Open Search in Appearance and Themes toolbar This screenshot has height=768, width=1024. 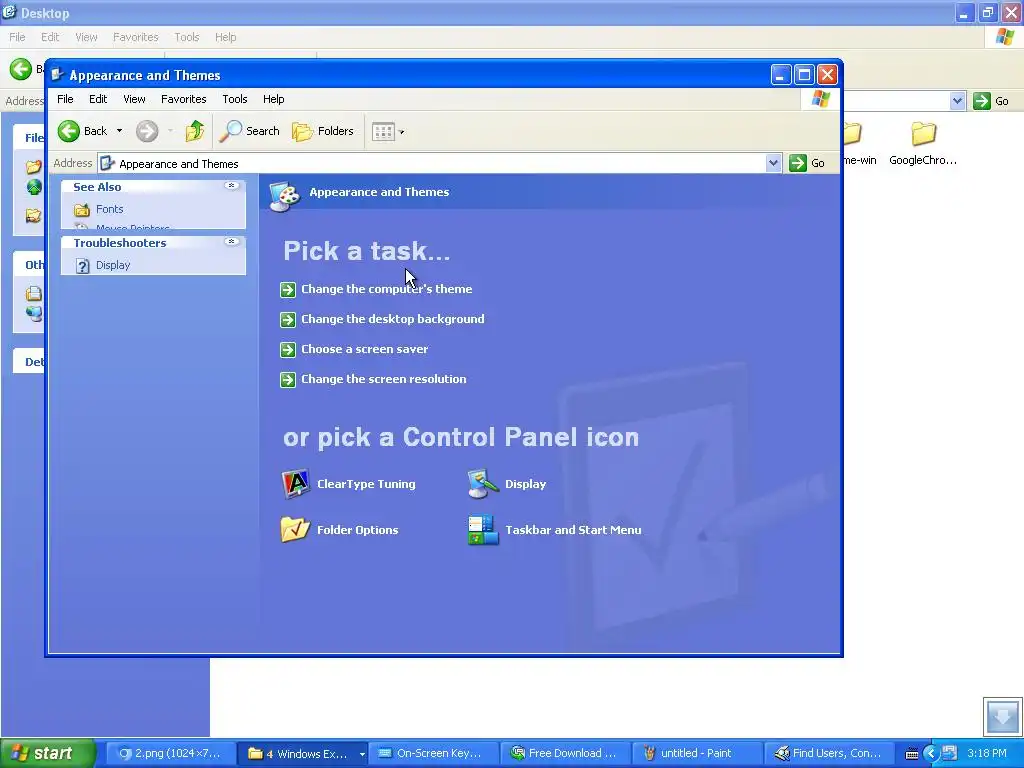click(x=249, y=131)
